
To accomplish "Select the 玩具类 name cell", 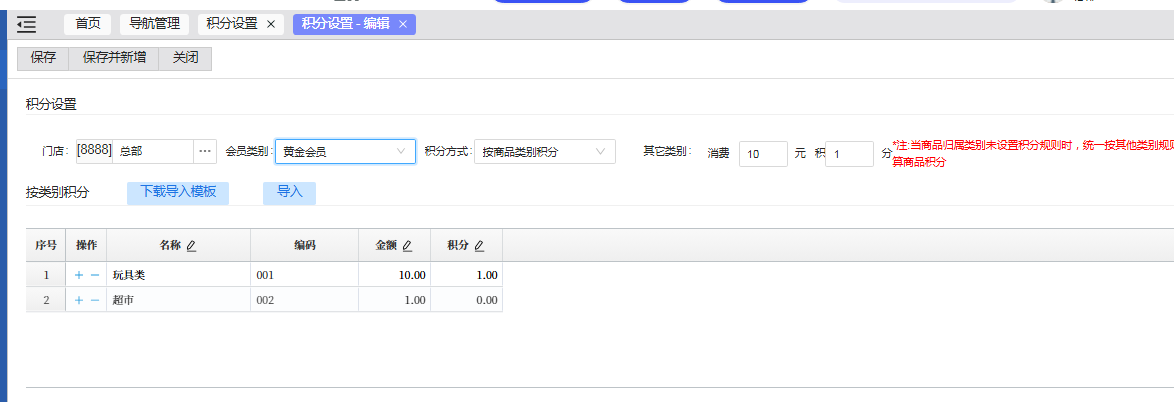I will [179, 275].
